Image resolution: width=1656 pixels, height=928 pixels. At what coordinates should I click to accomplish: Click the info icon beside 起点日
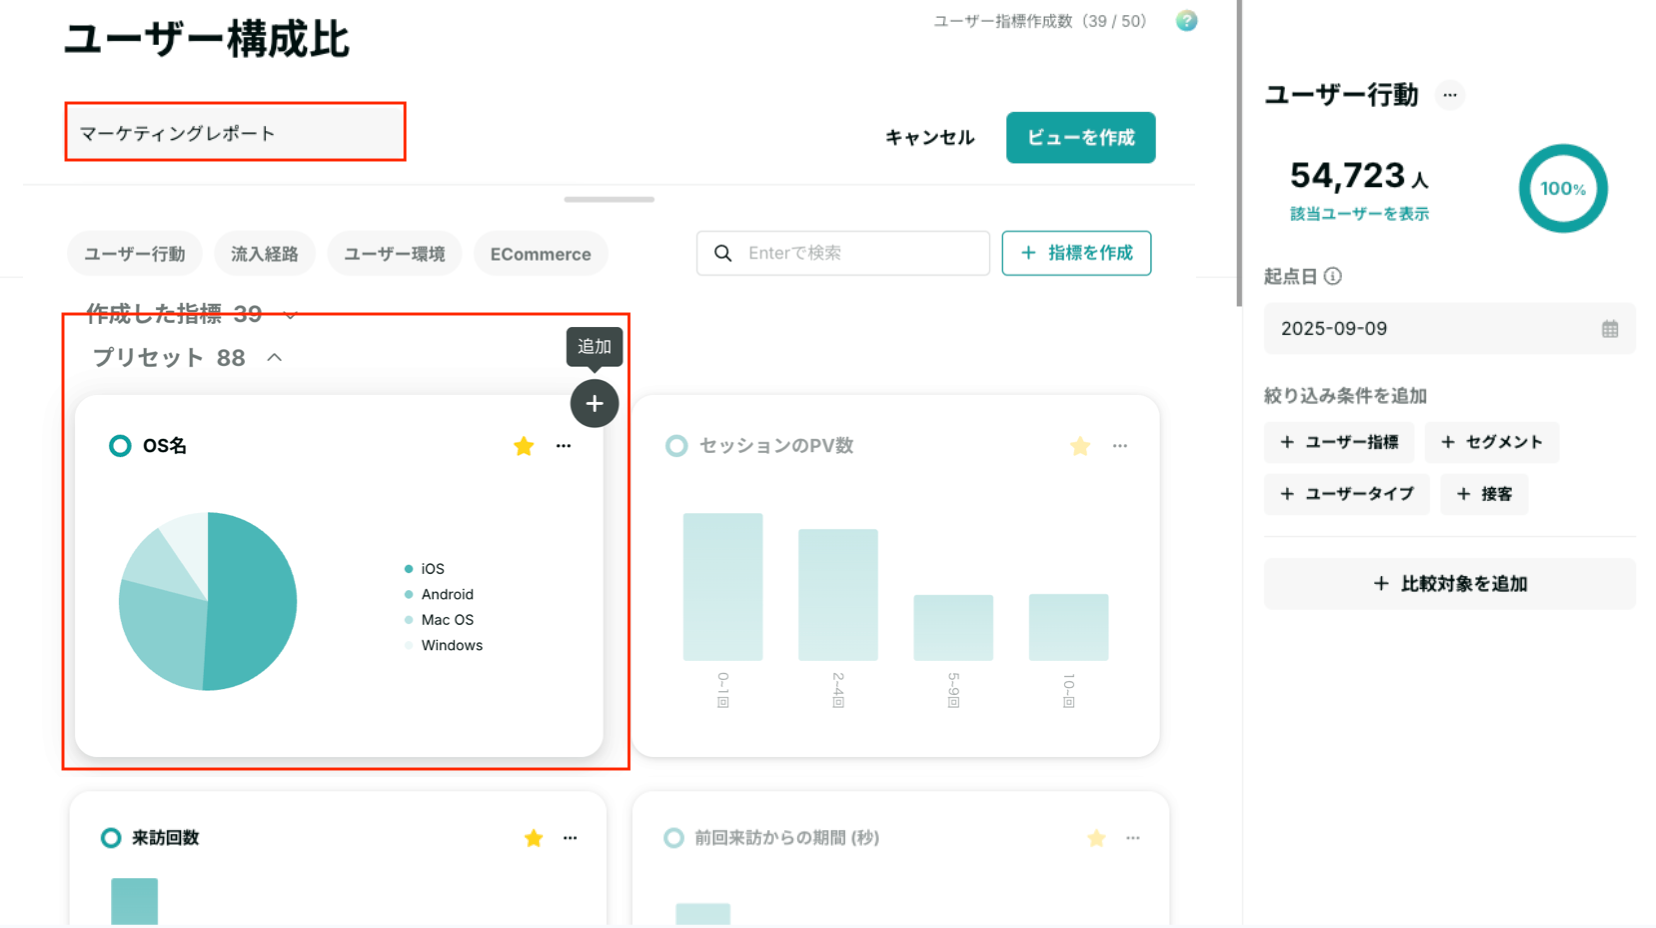(x=1332, y=277)
